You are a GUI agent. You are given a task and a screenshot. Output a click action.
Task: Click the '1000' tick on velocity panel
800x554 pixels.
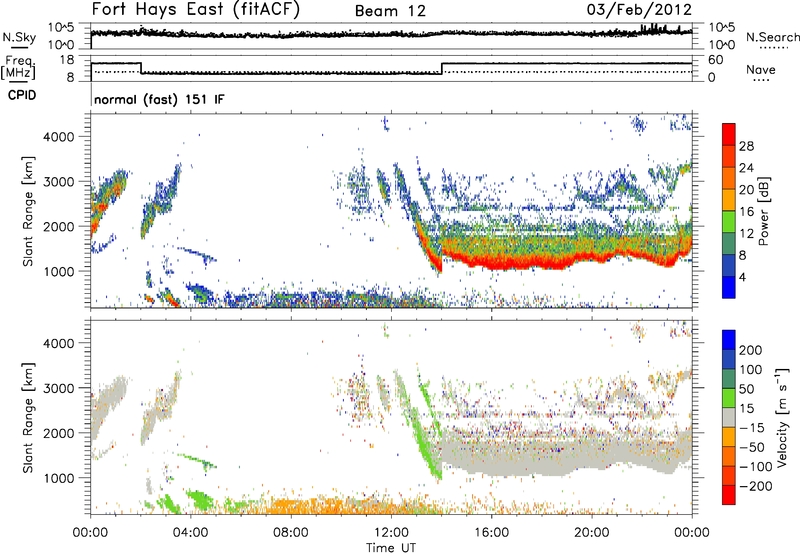59,478
